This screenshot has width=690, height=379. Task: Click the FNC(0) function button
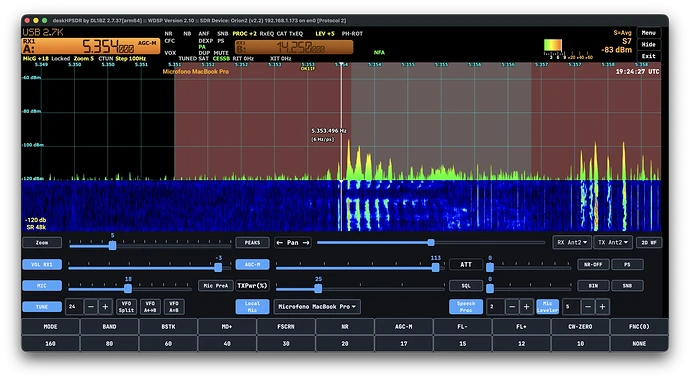tap(639, 327)
